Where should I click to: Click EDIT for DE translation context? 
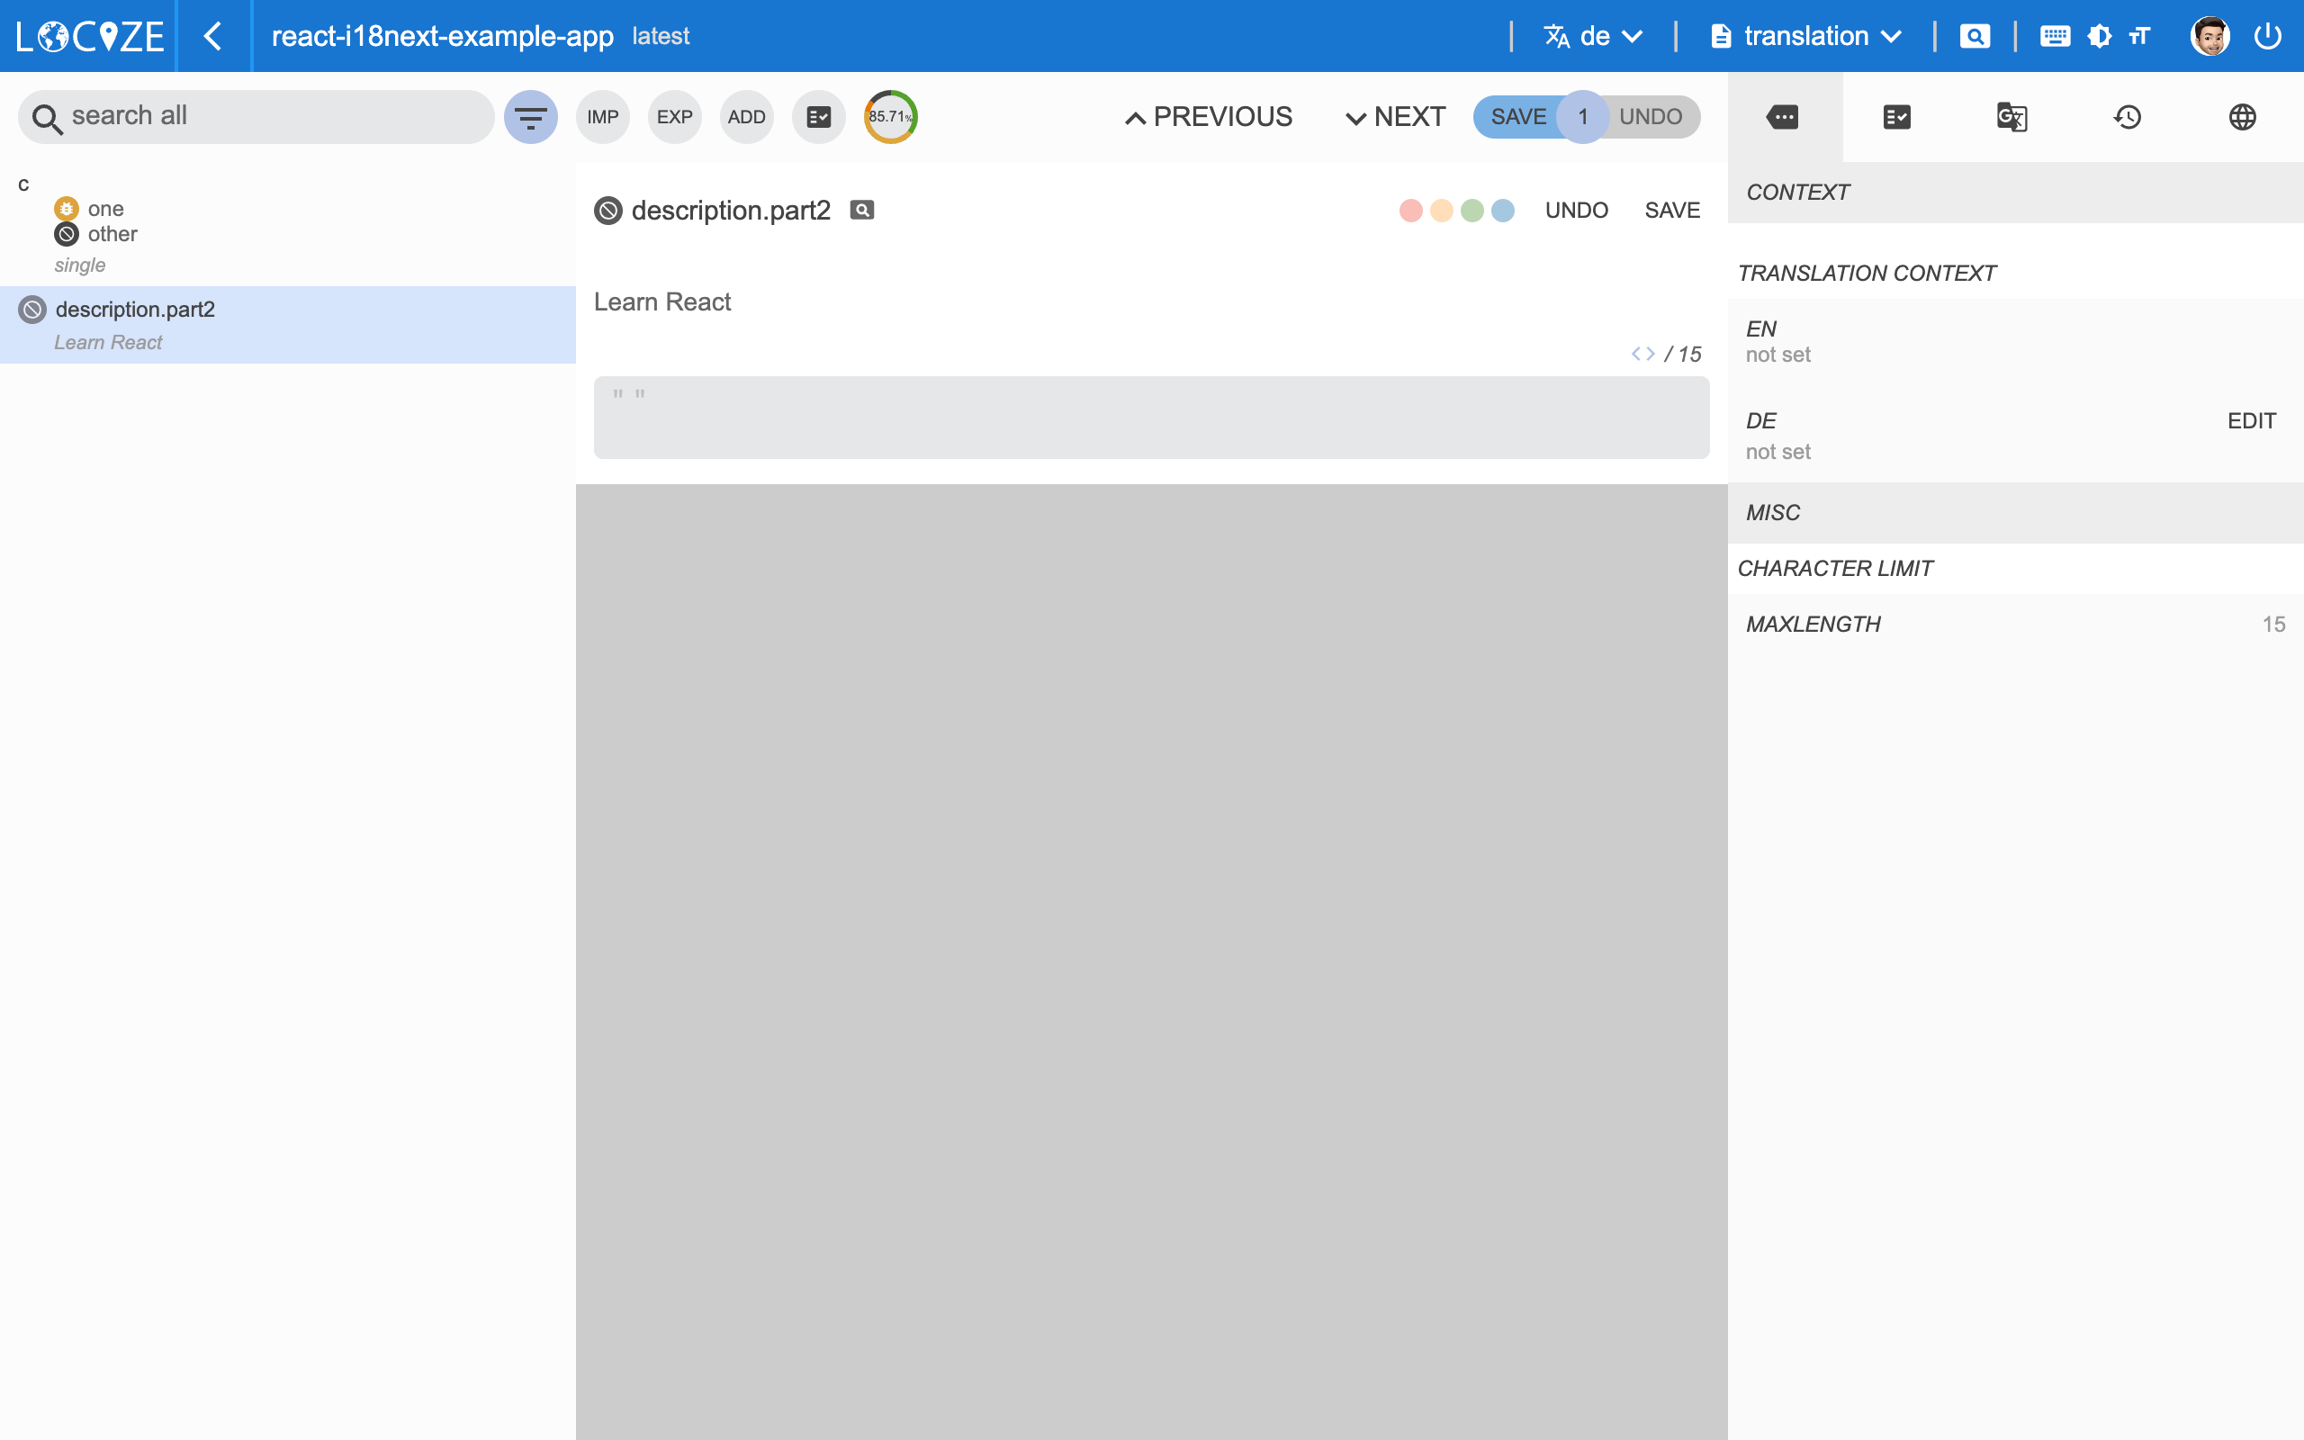[x=2251, y=421]
